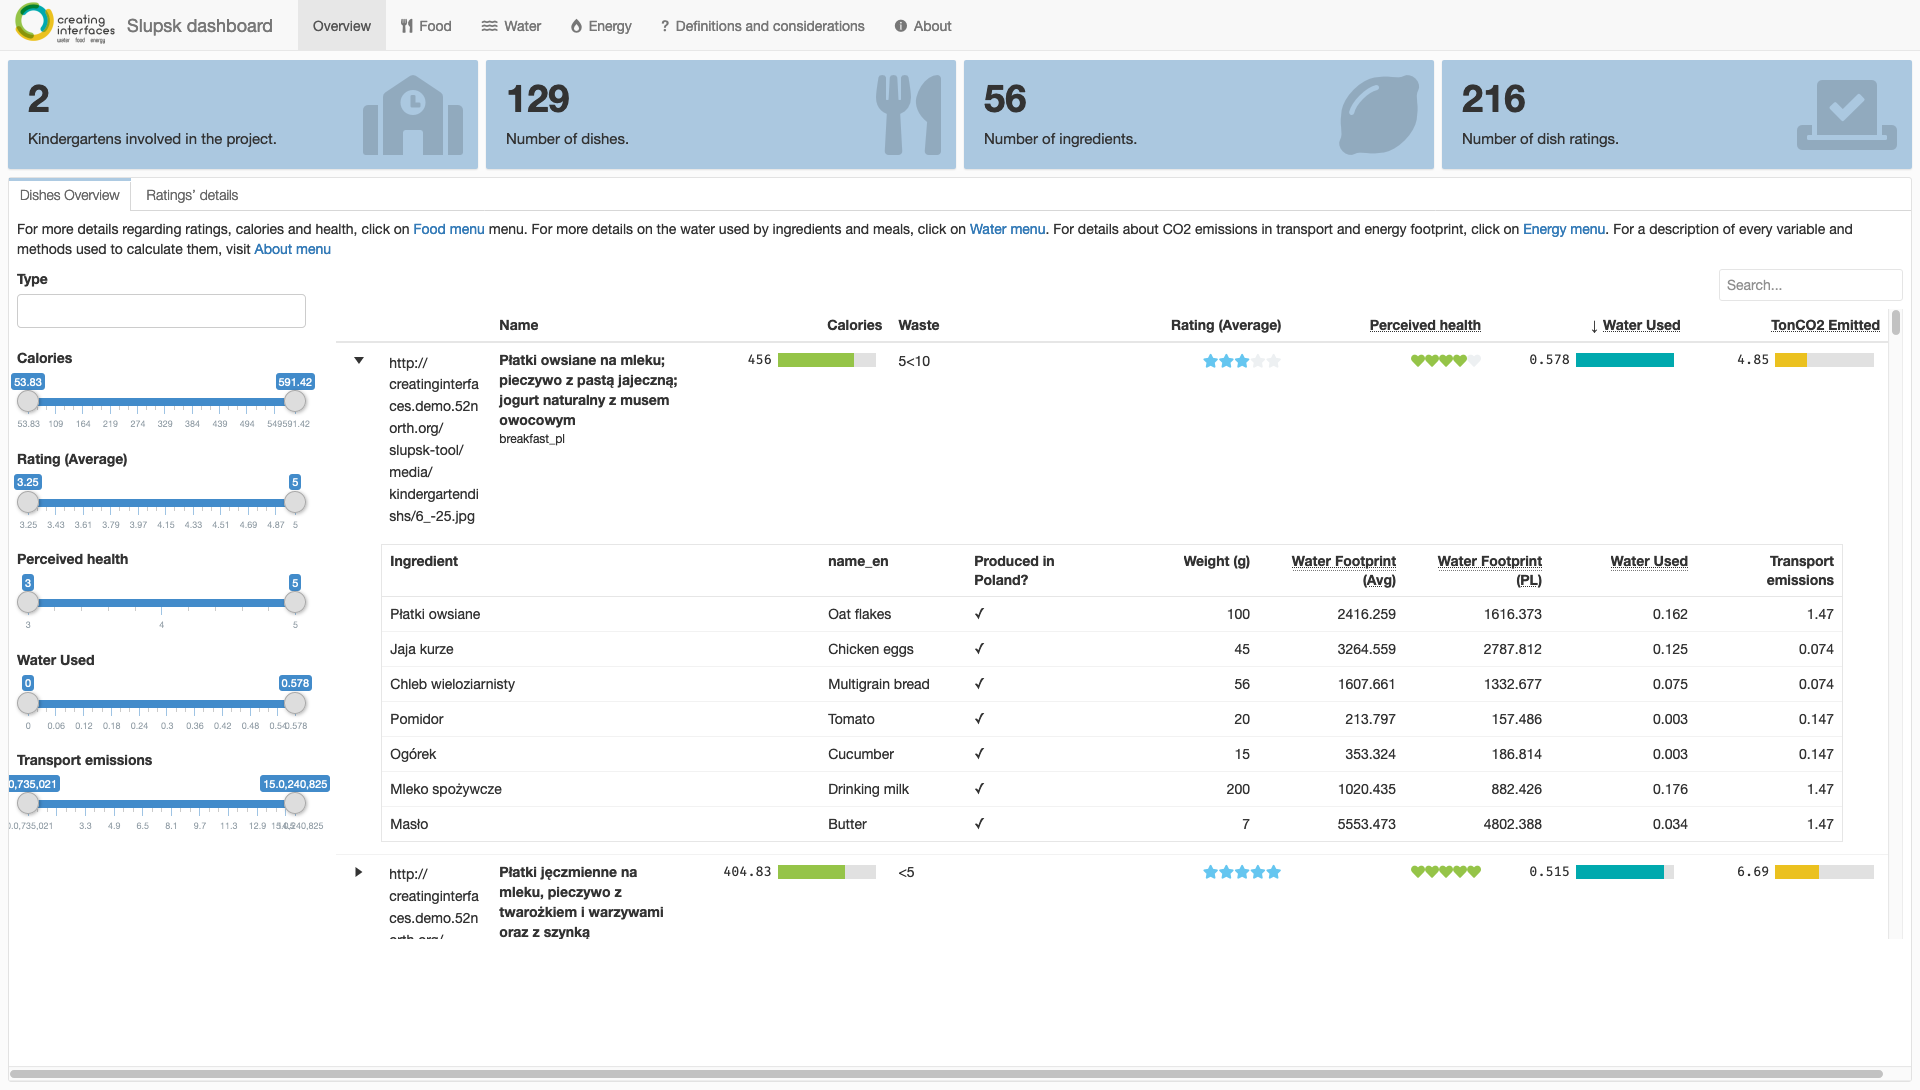Open Definitions and considerations page

[x=762, y=26]
